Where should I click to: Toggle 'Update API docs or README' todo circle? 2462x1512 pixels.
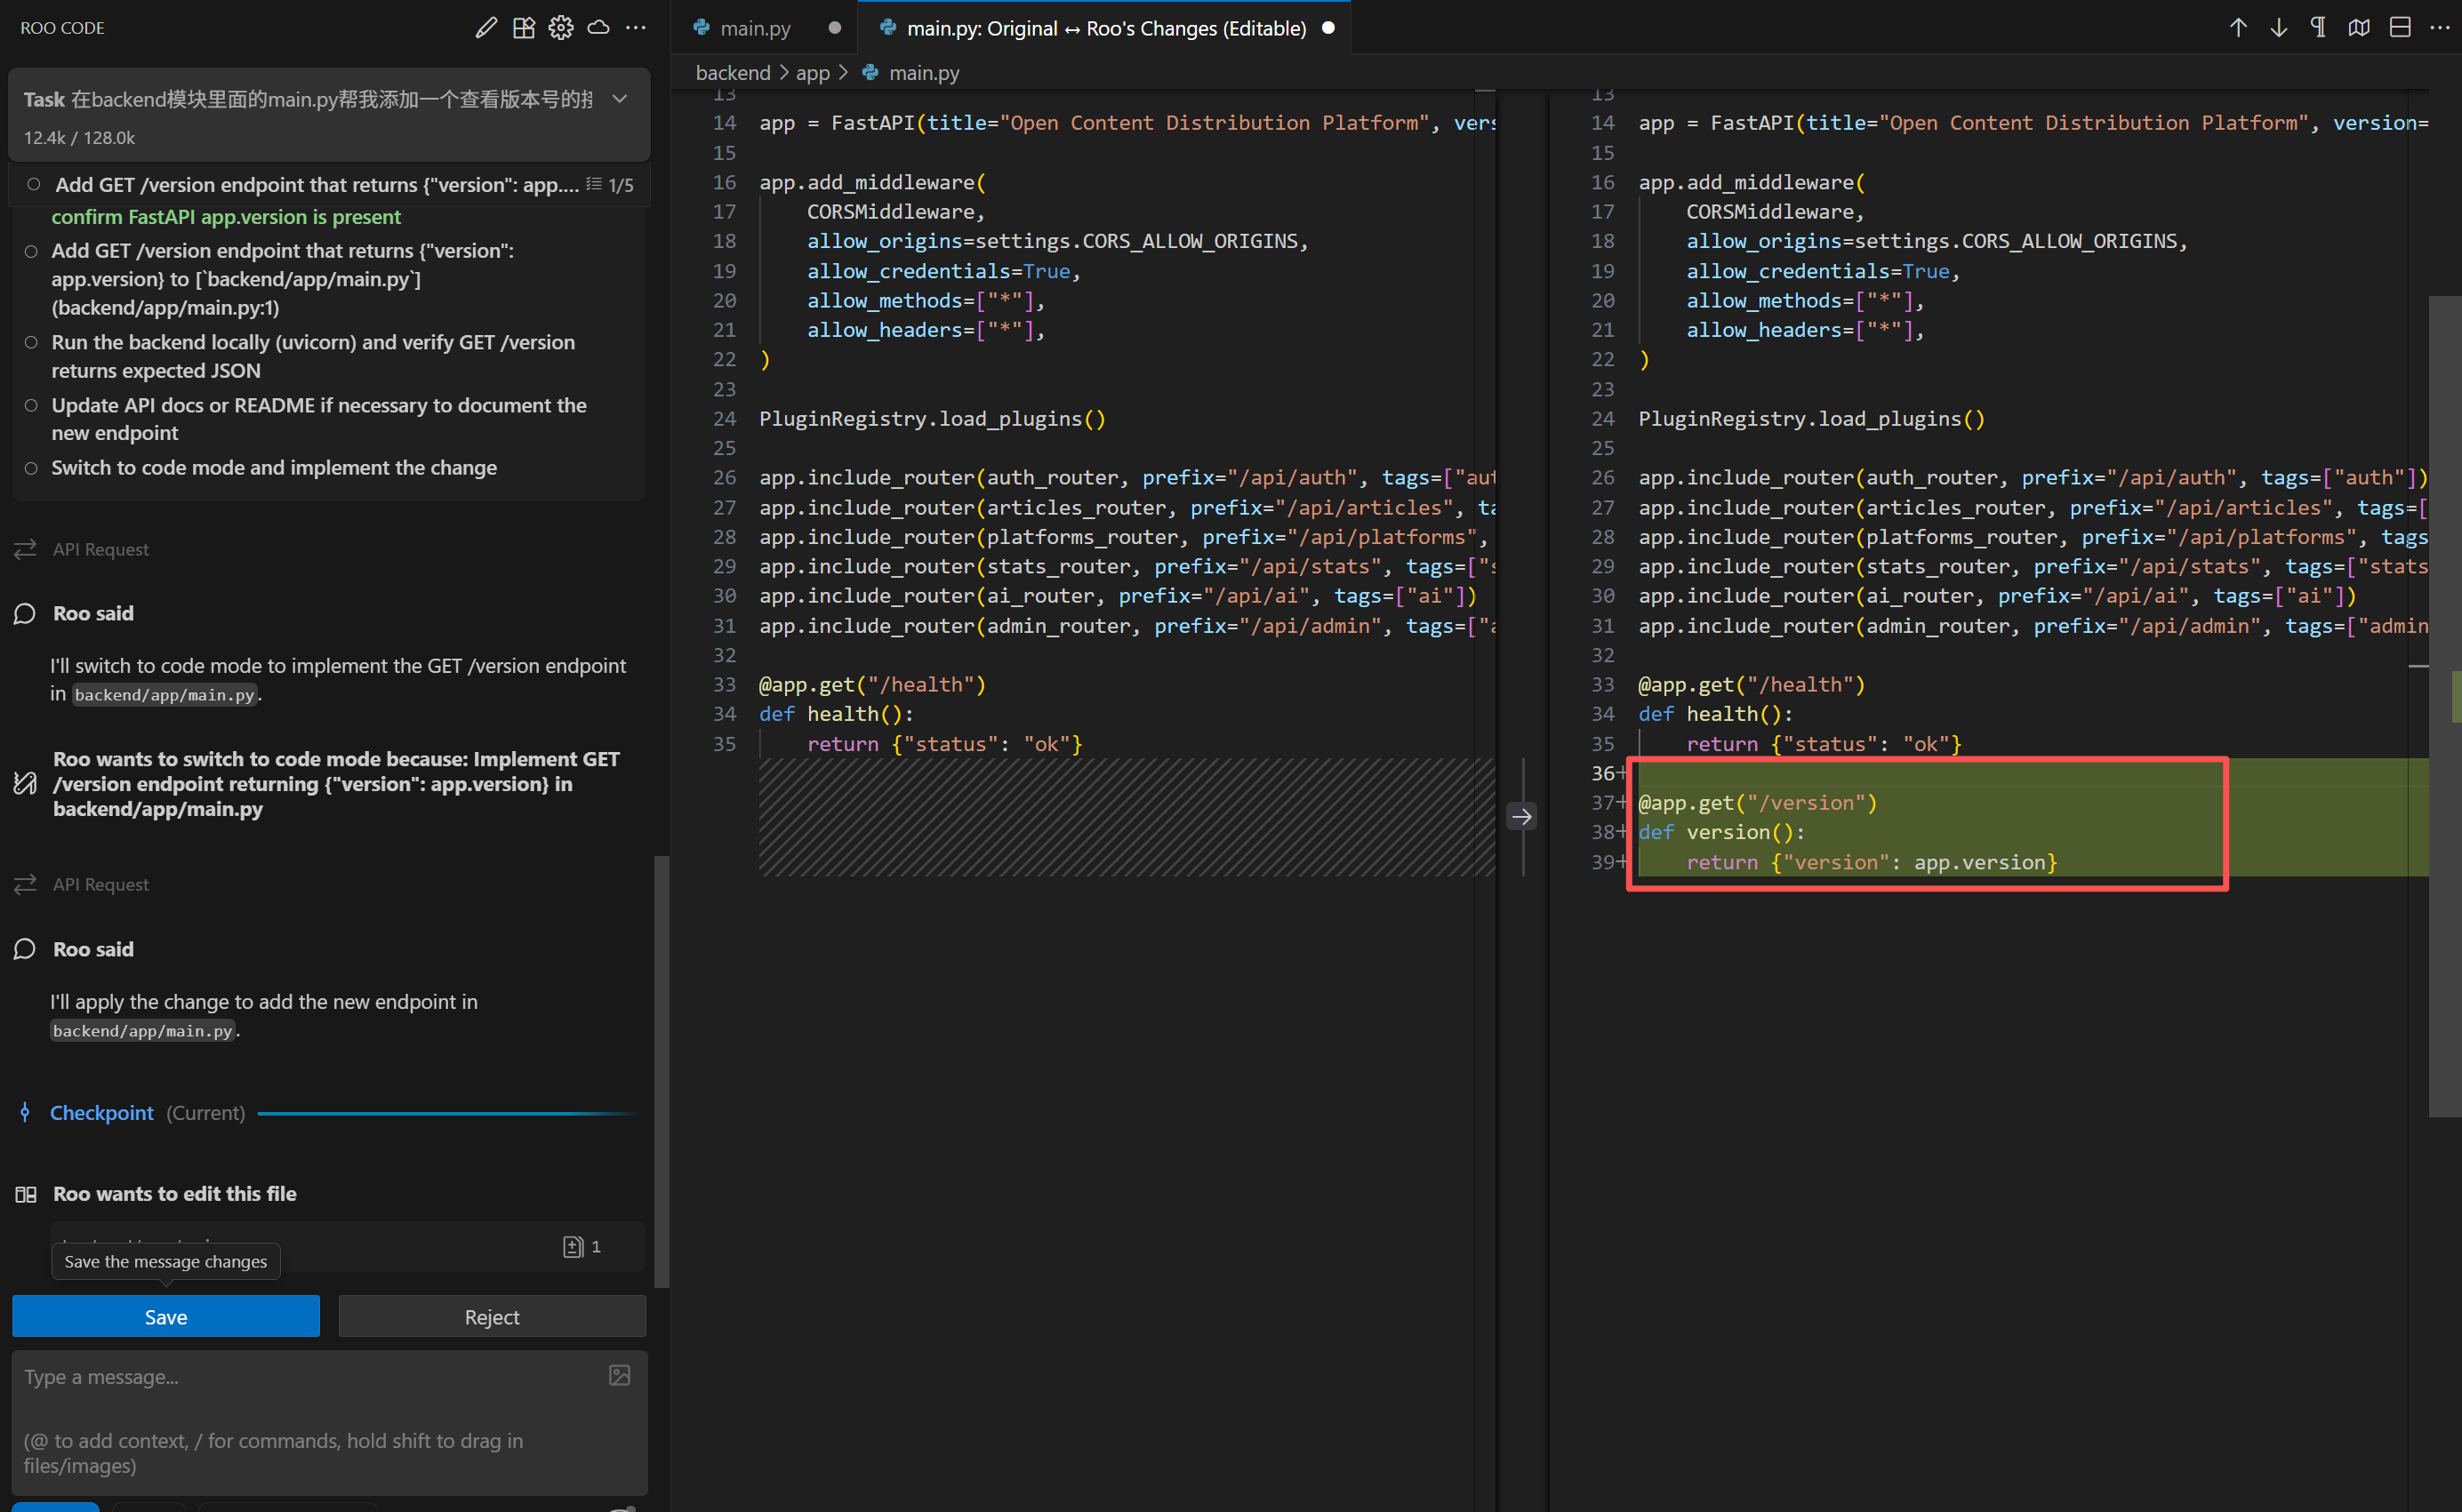32,406
